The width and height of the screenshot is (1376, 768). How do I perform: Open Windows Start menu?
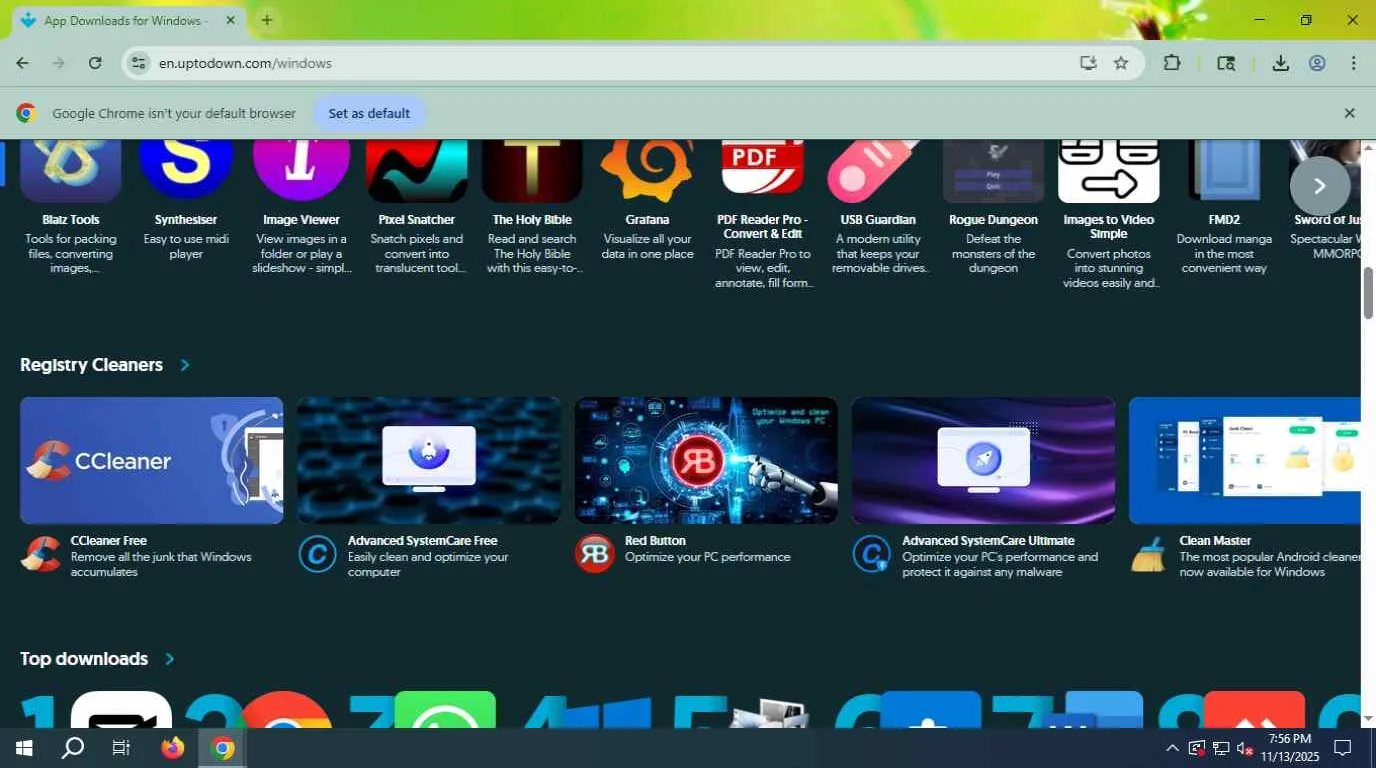click(x=24, y=748)
